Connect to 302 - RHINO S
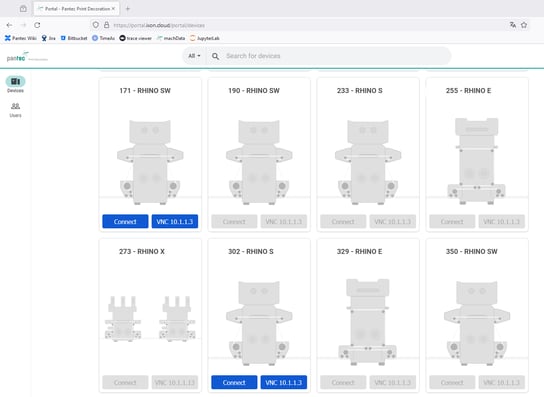 [x=234, y=382]
